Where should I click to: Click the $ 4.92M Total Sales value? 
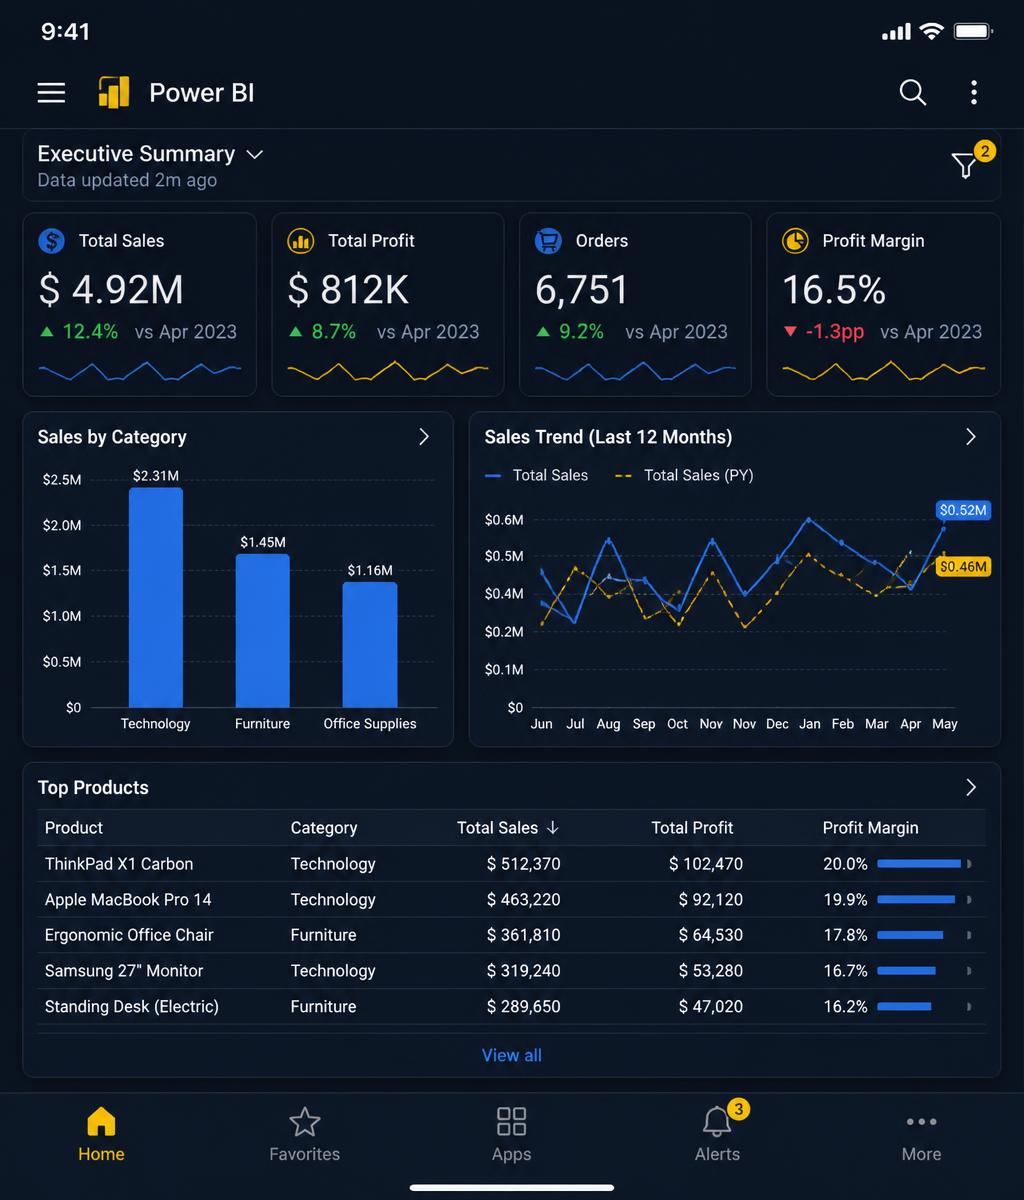111,290
